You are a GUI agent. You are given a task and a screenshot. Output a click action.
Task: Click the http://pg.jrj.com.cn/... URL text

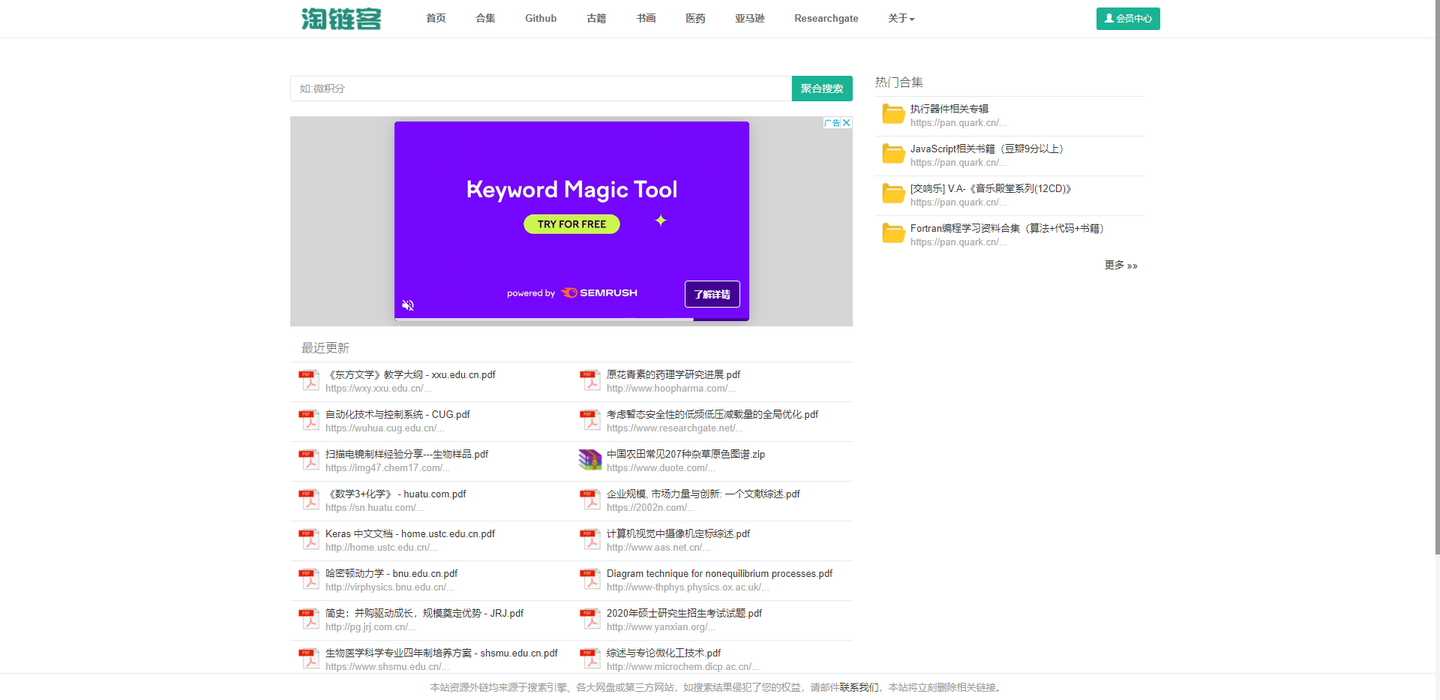(370, 627)
